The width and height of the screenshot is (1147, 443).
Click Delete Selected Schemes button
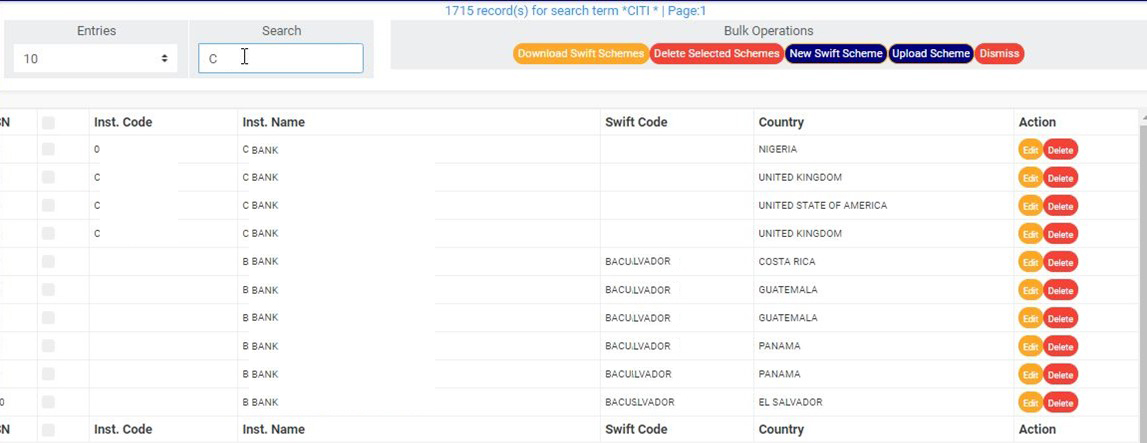click(x=716, y=54)
